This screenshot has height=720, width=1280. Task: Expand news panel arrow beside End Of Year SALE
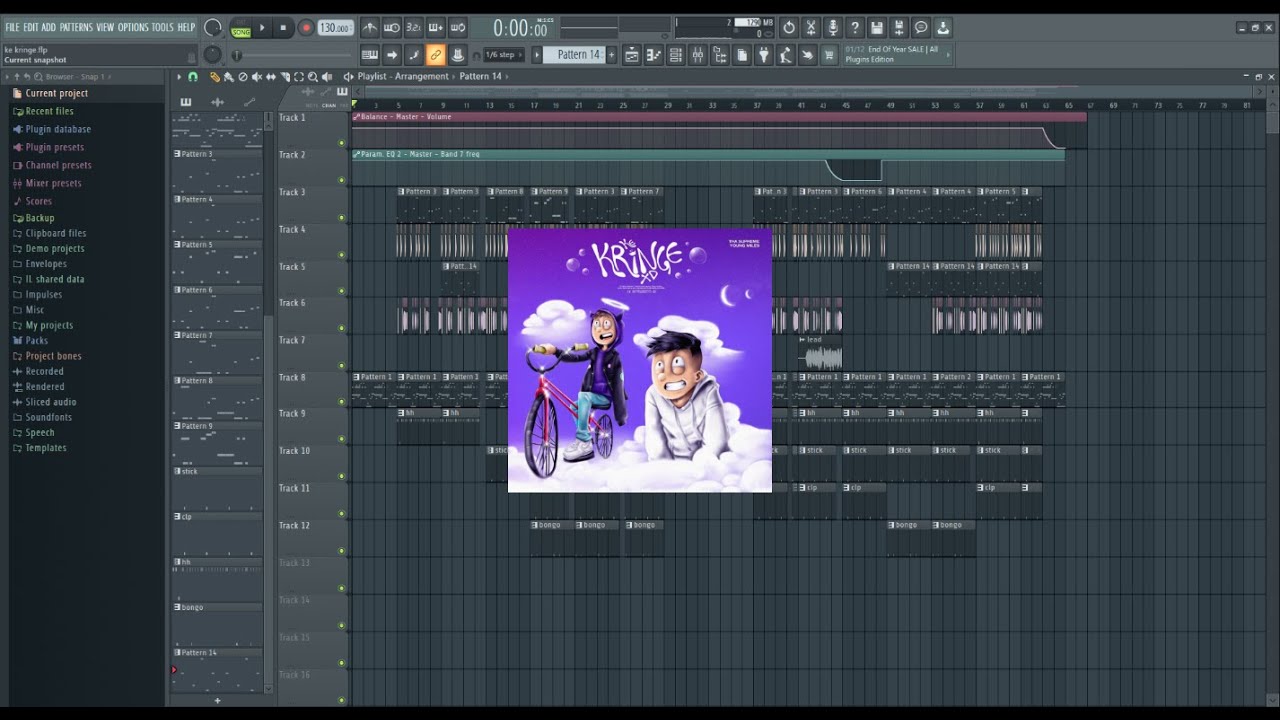[948, 55]
